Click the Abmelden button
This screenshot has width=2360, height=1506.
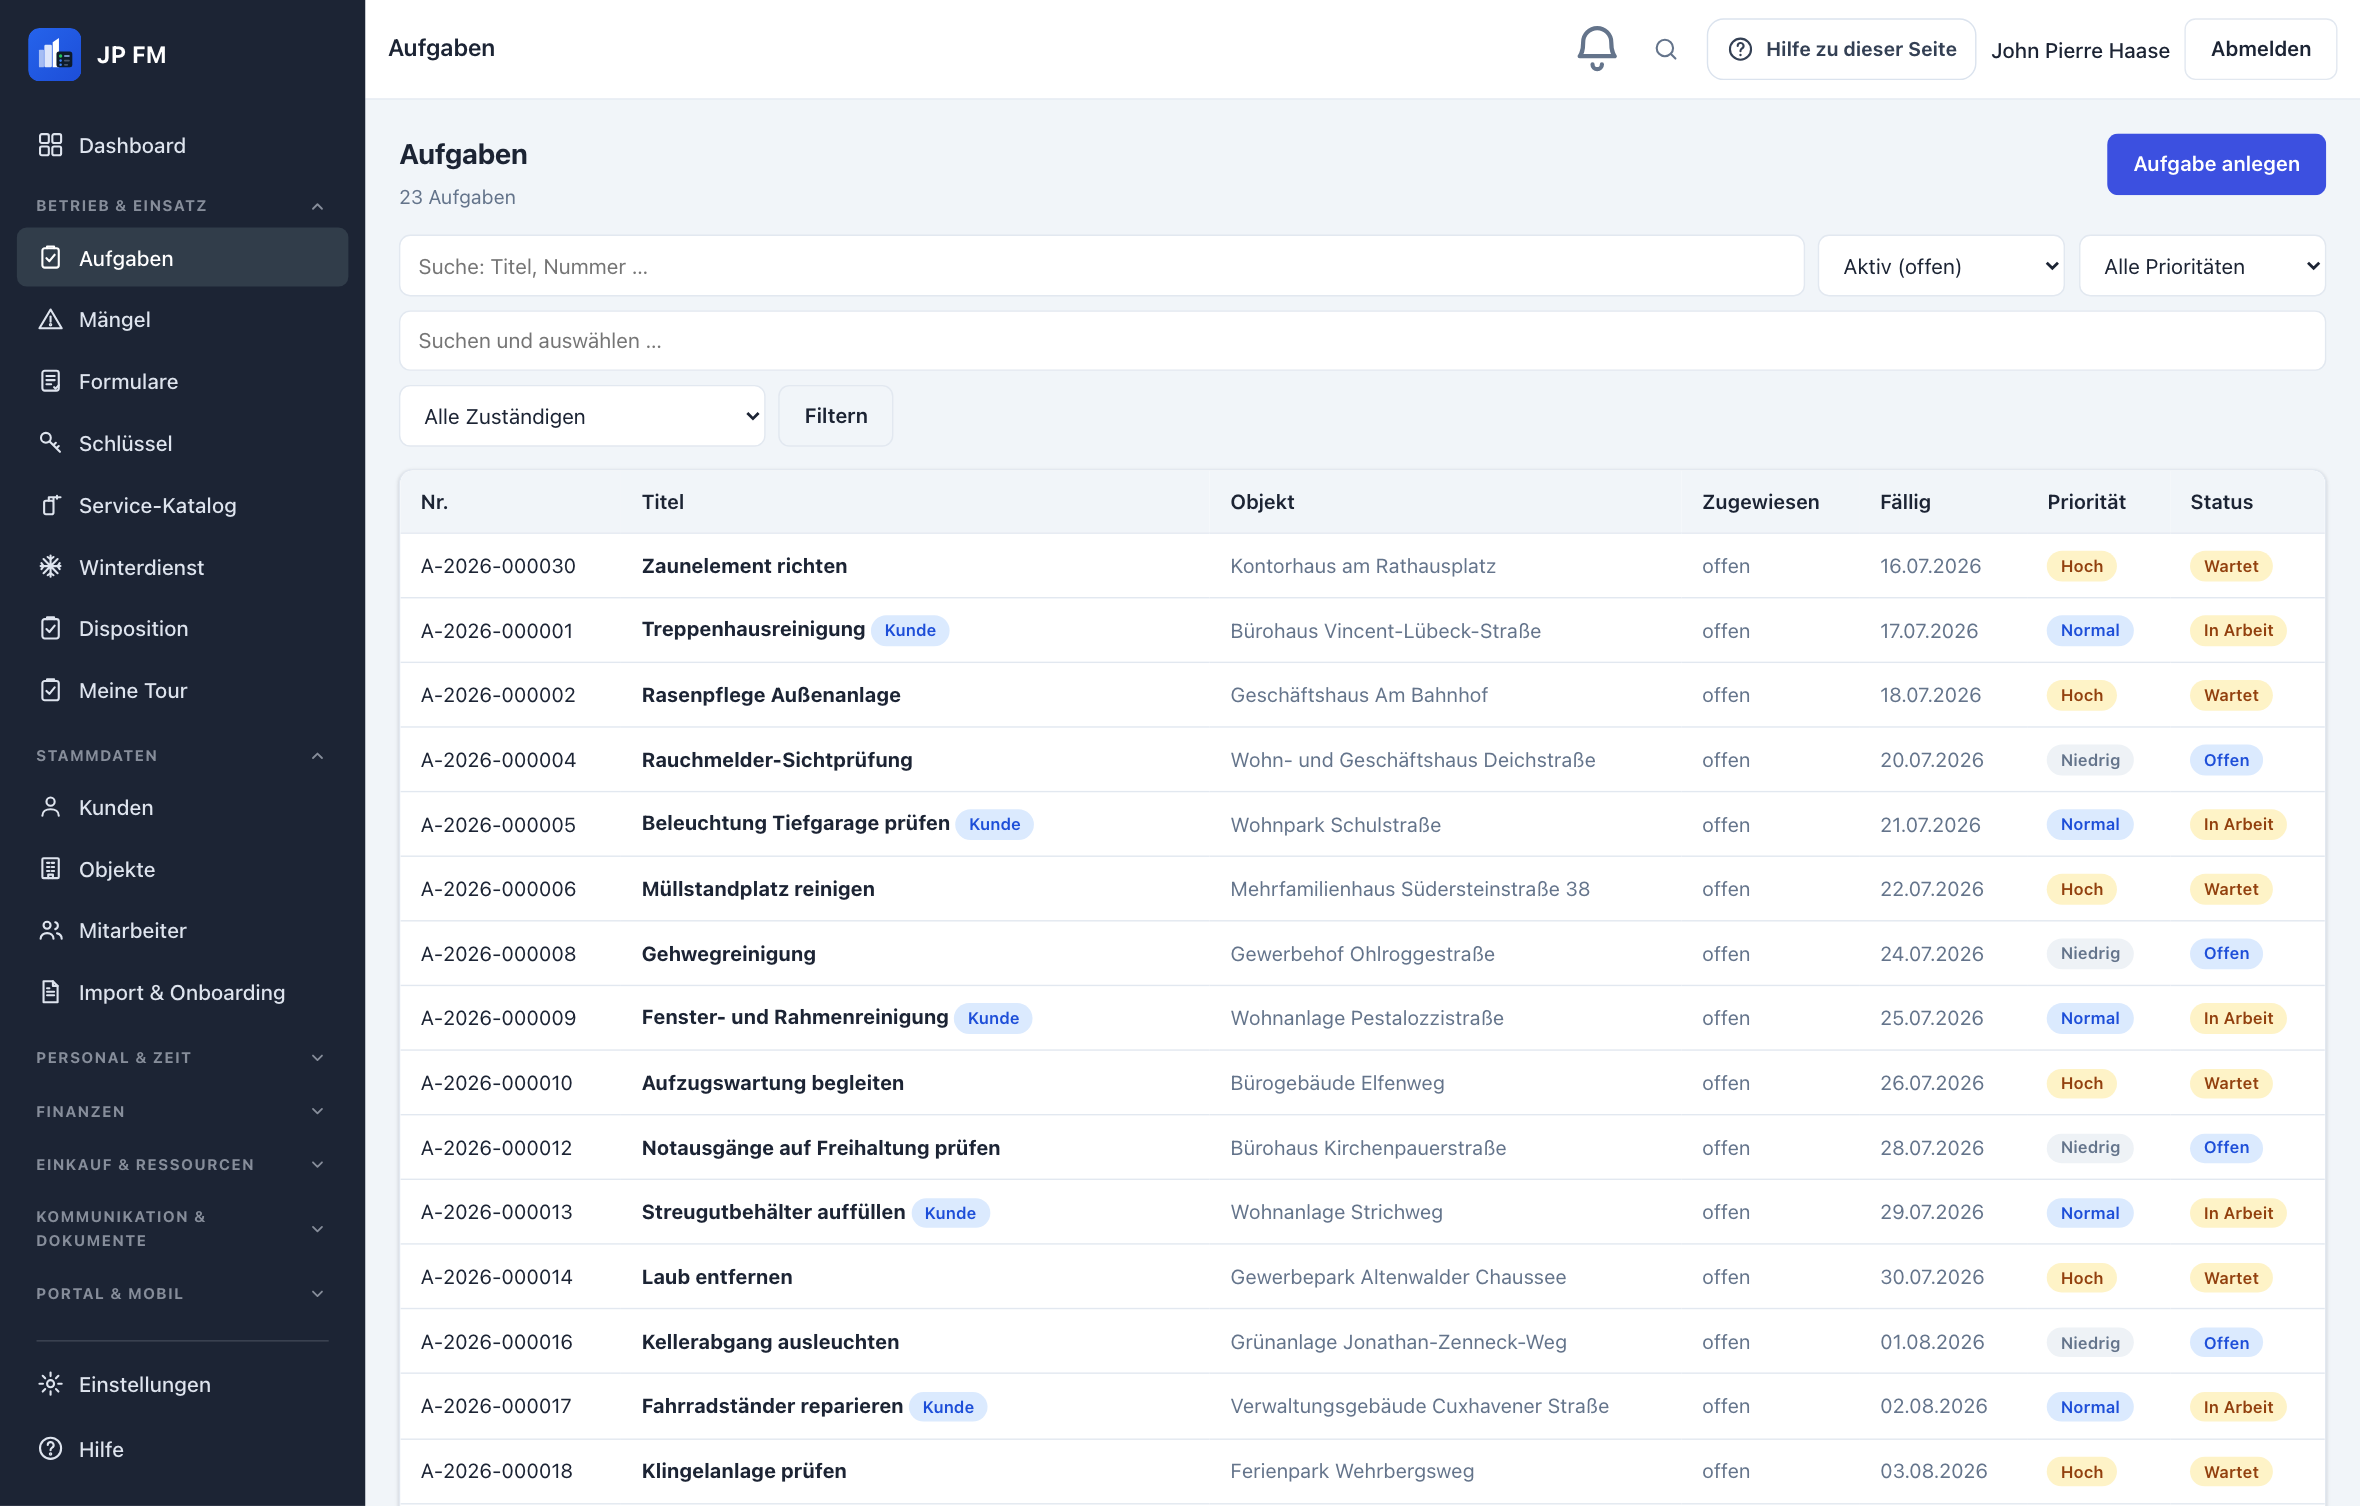[x=2260, y=49]
